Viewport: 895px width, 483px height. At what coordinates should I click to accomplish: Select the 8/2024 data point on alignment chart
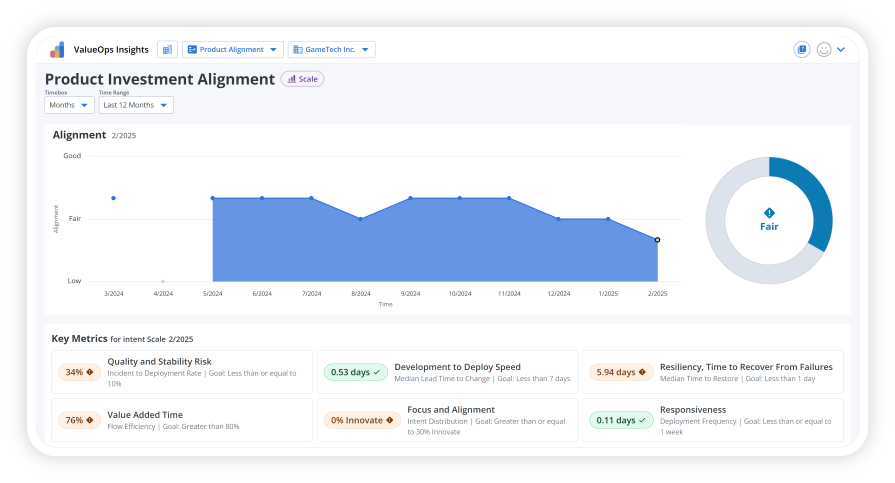pos(361,219)
